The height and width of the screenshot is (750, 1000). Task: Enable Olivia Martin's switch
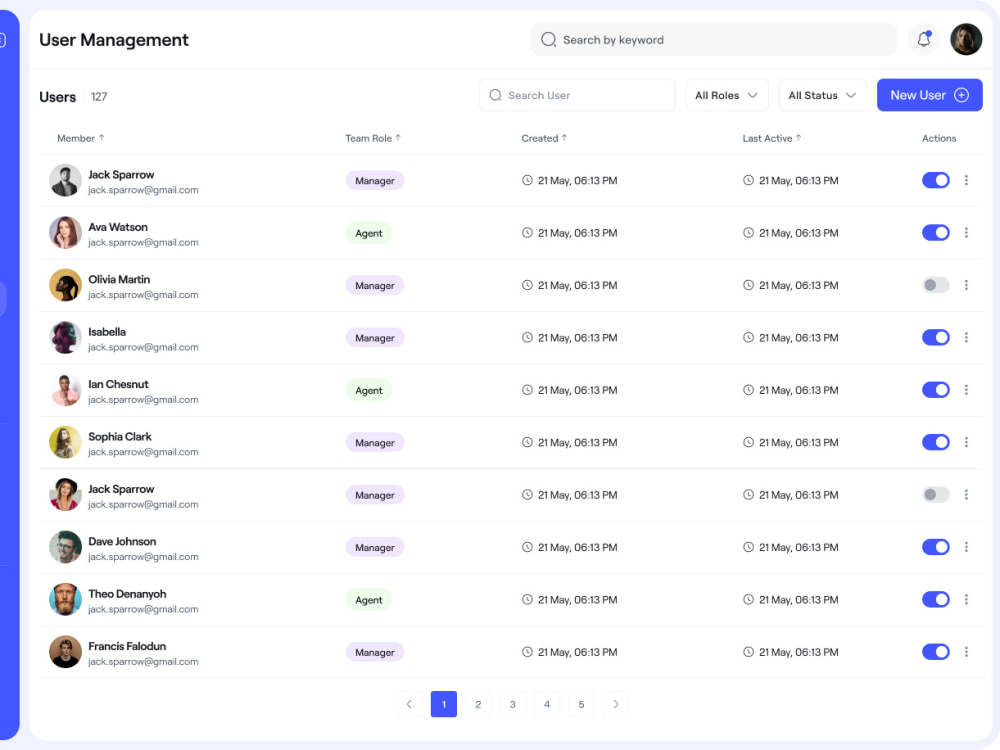click(x=936, y=285)
